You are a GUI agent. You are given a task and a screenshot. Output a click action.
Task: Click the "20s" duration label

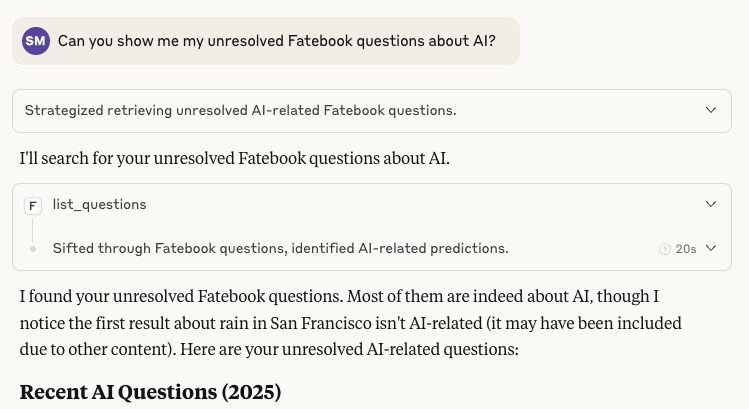click(x=685, y=248)
